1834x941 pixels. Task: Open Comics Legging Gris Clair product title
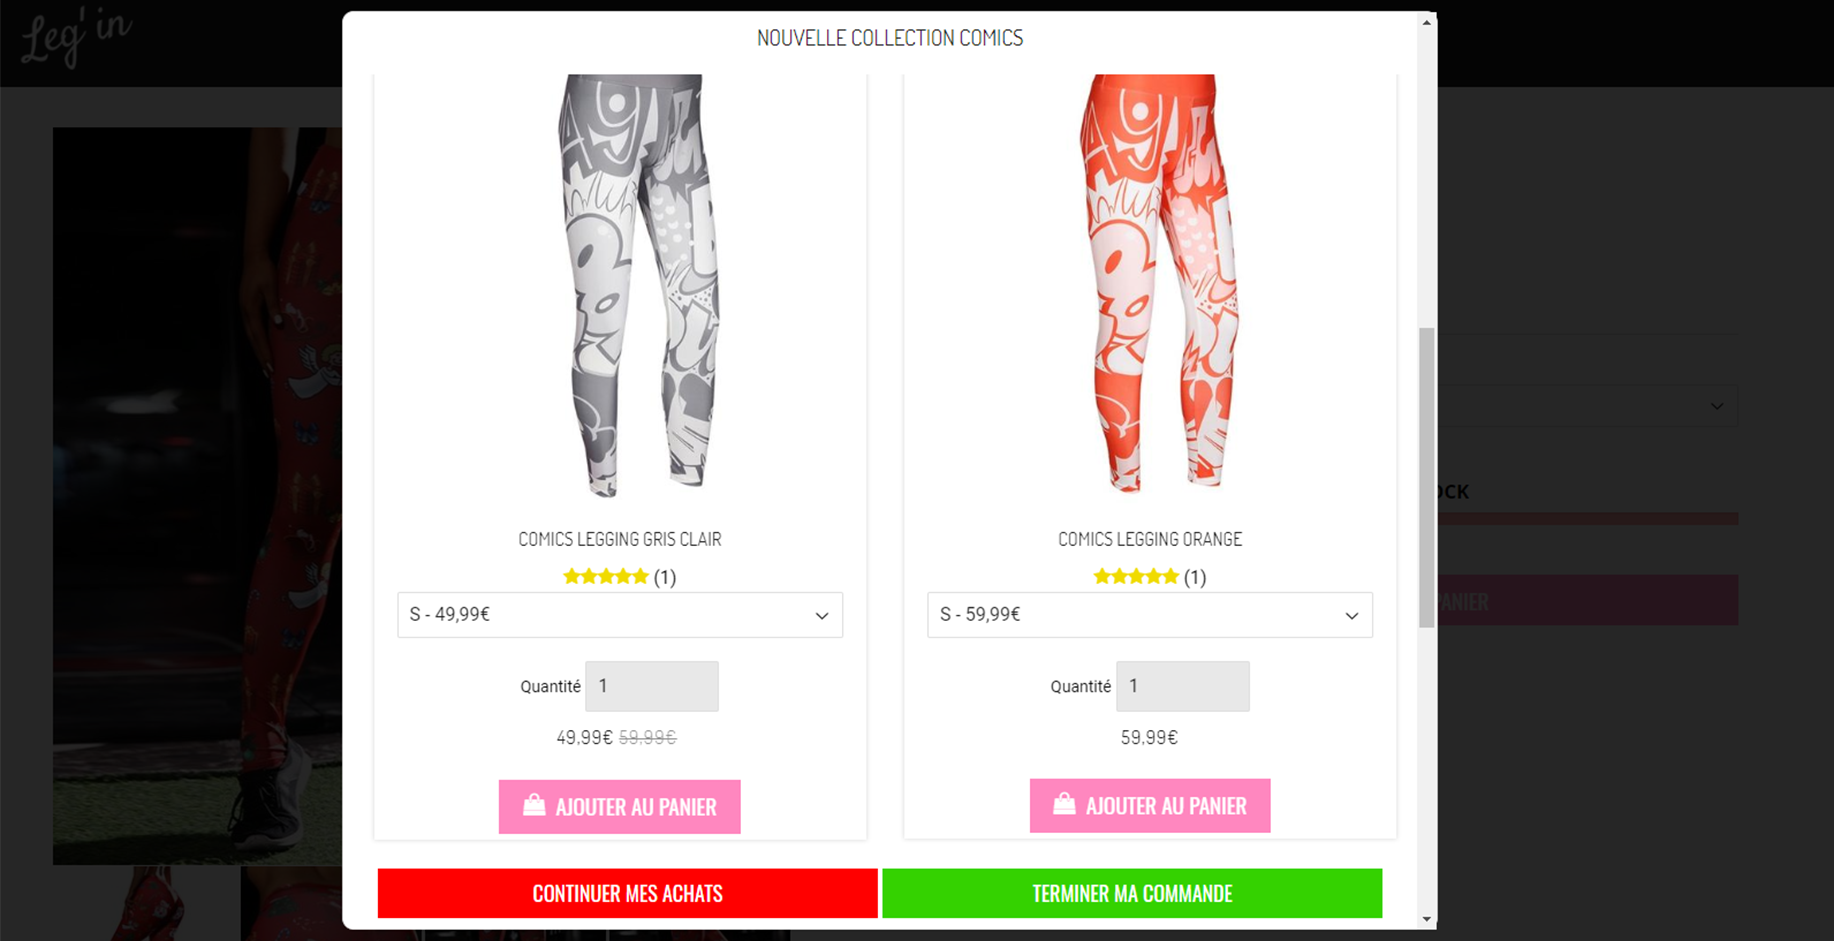(620, 539)
